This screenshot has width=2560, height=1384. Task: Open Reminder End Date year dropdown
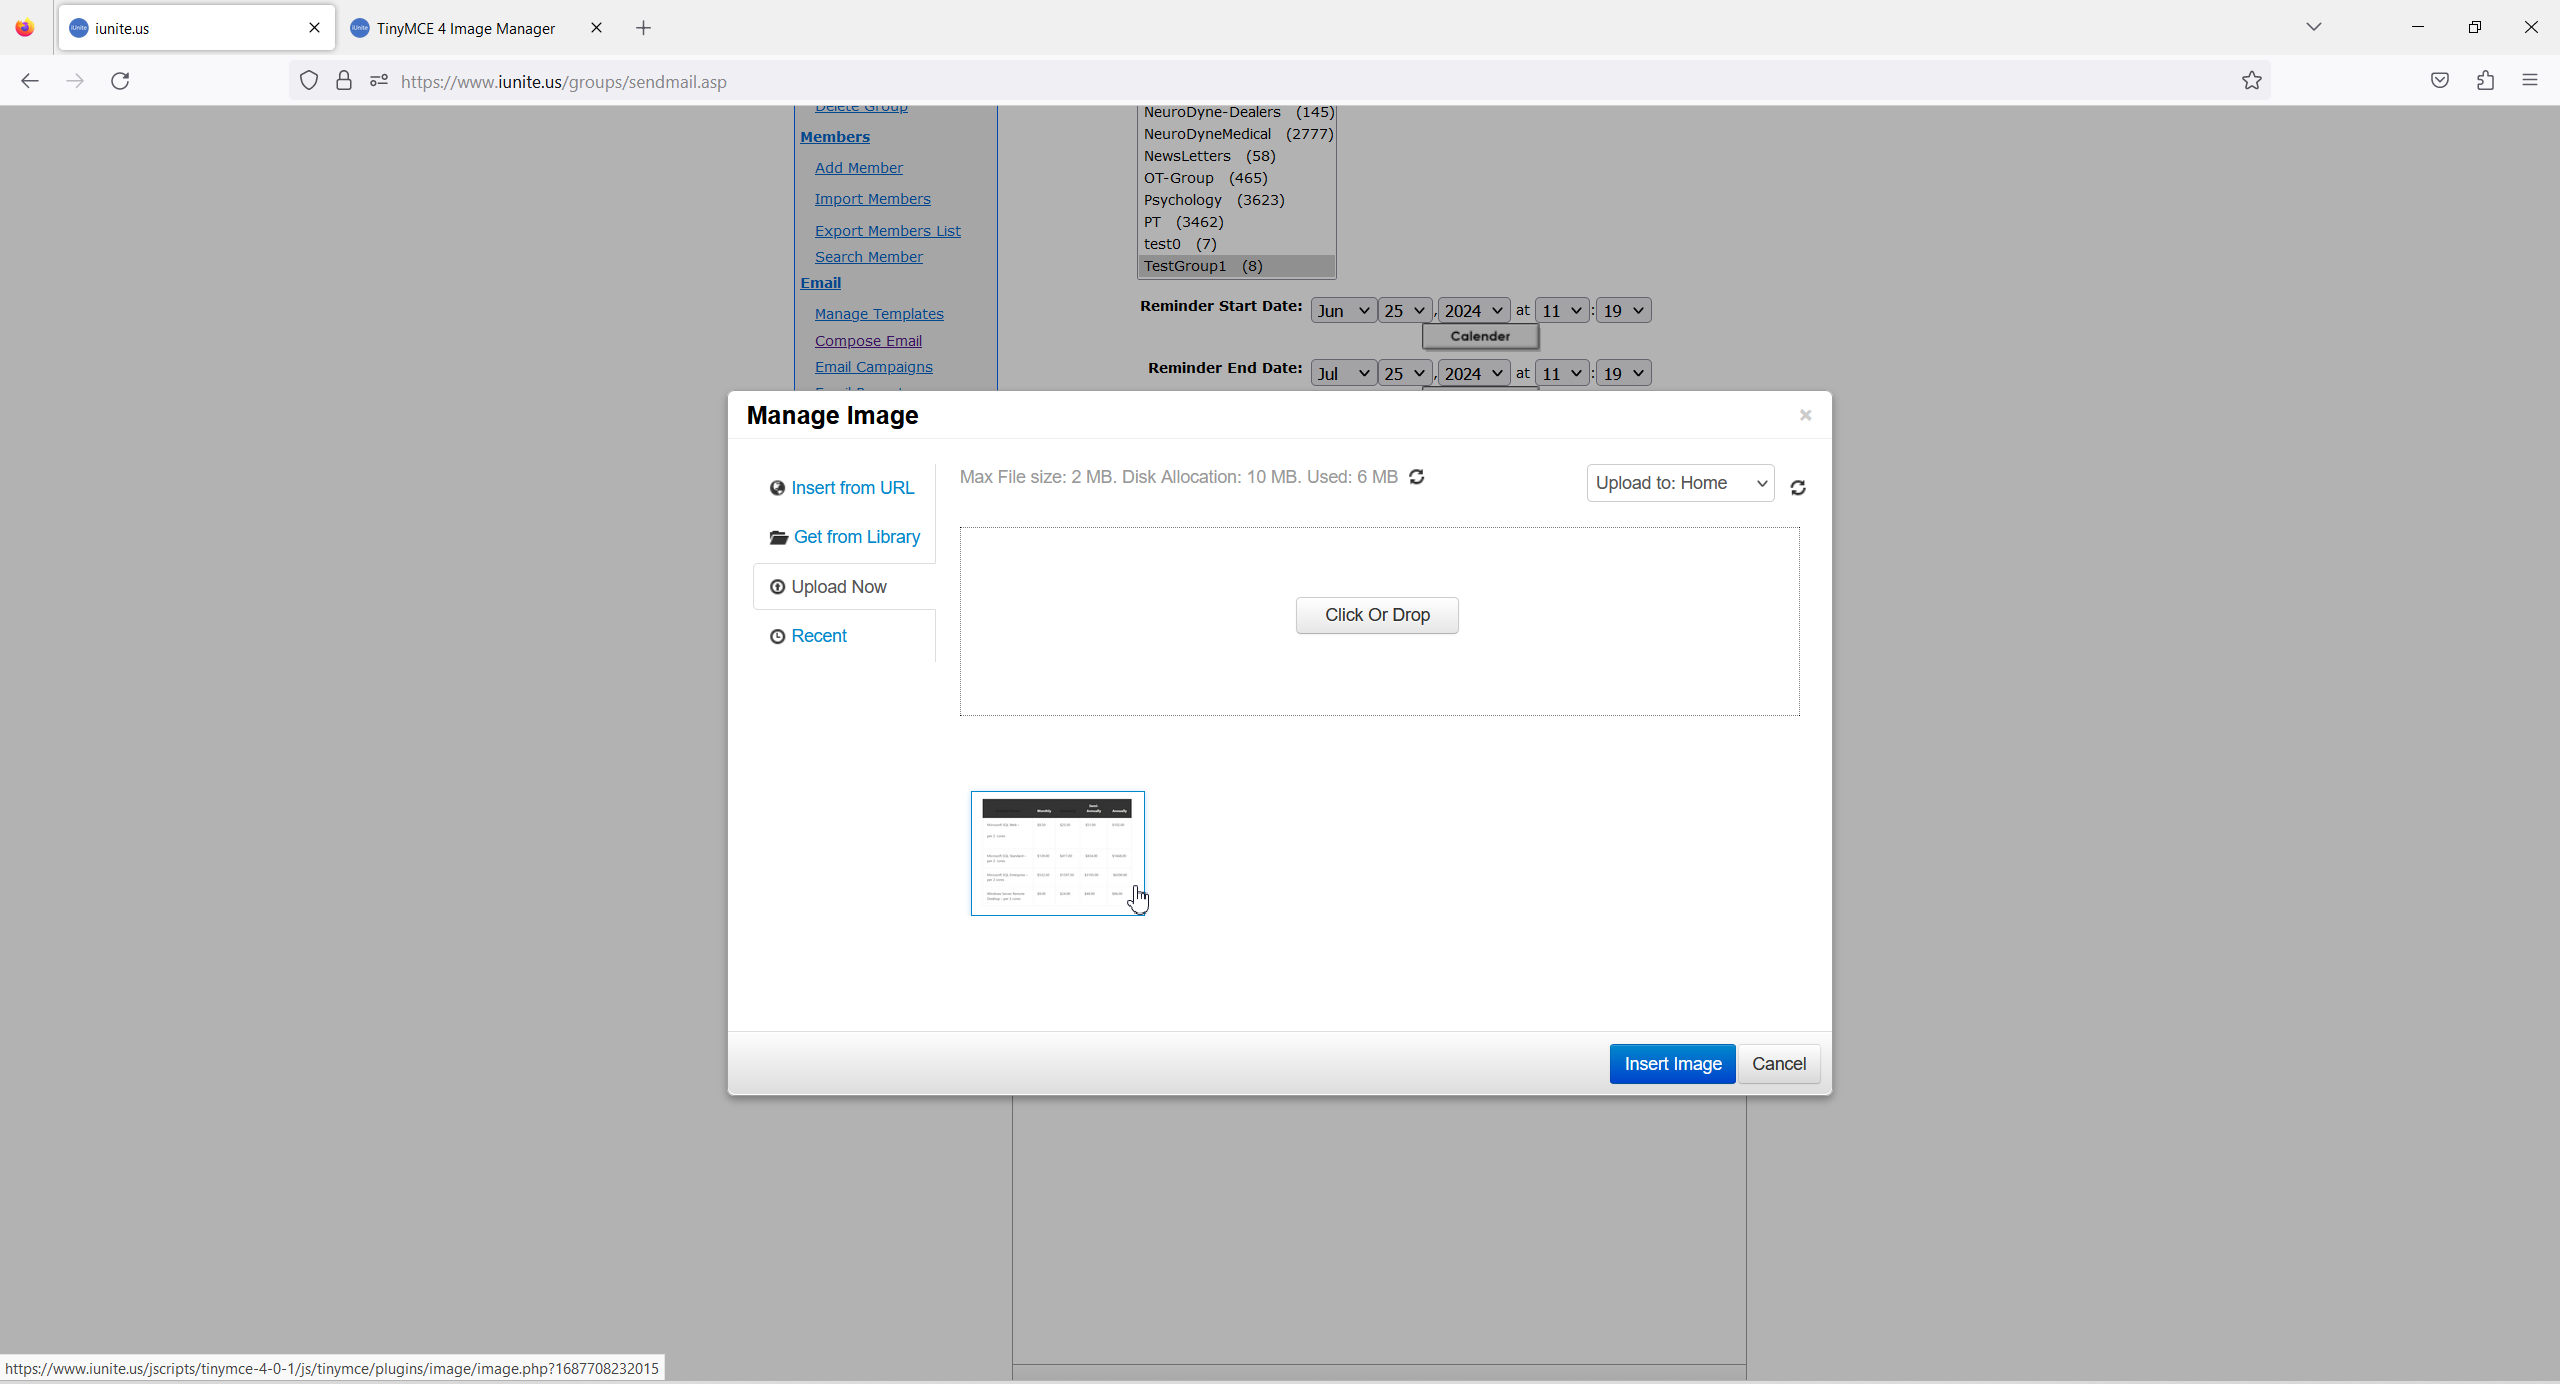tap(1473, 373)
